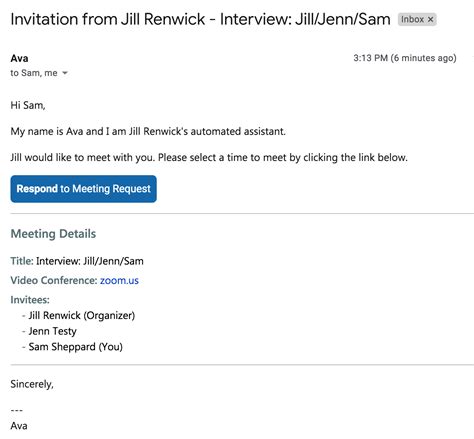
Task: Click the Inbox label tag
Action: click(x=417, y=20)
